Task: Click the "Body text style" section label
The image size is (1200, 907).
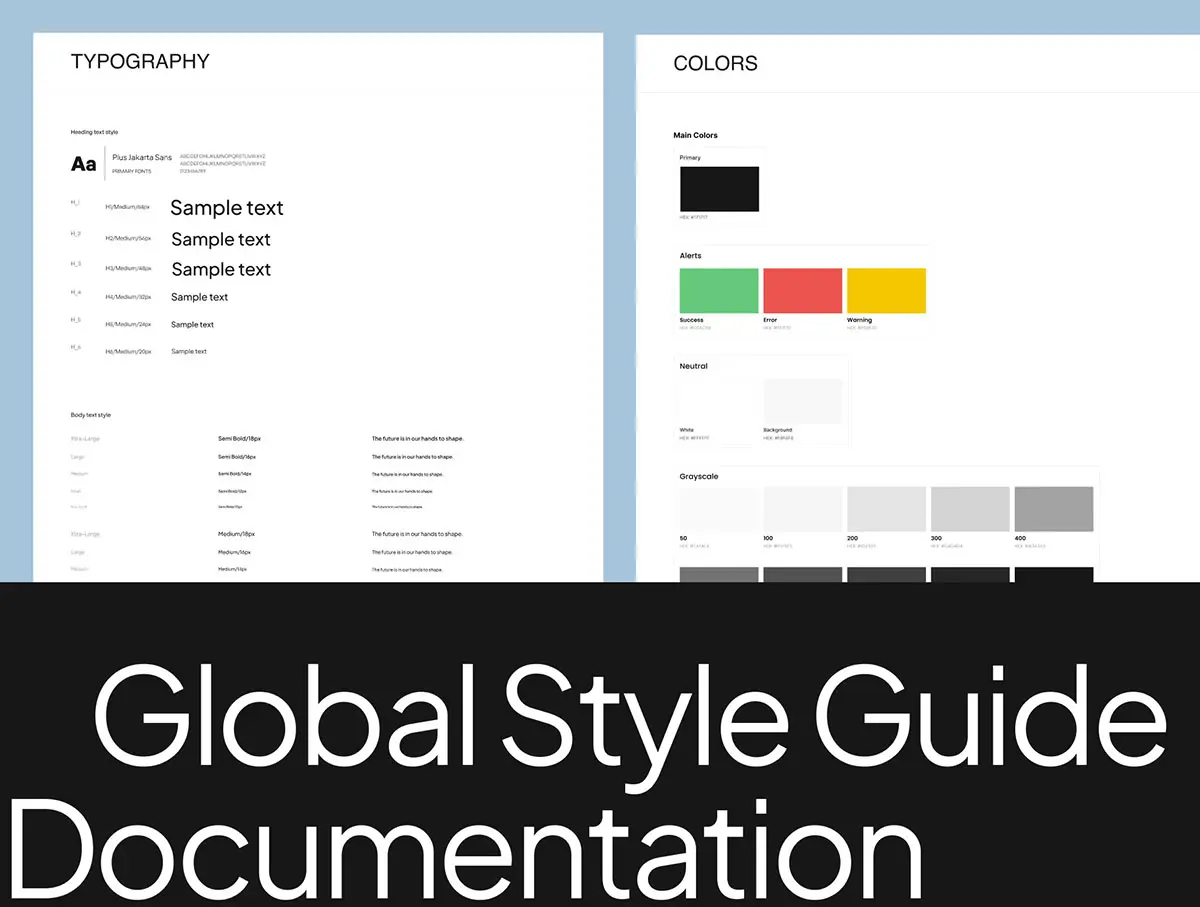Action: 91,415
